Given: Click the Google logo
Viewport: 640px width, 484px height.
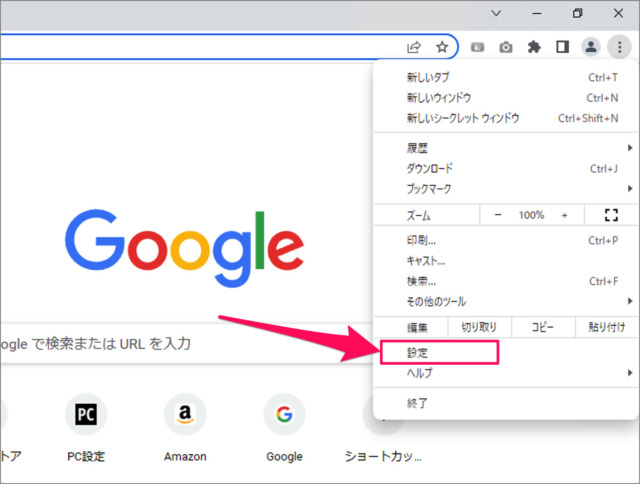Looking at the screenshot, I should click(x=184, y=248).
